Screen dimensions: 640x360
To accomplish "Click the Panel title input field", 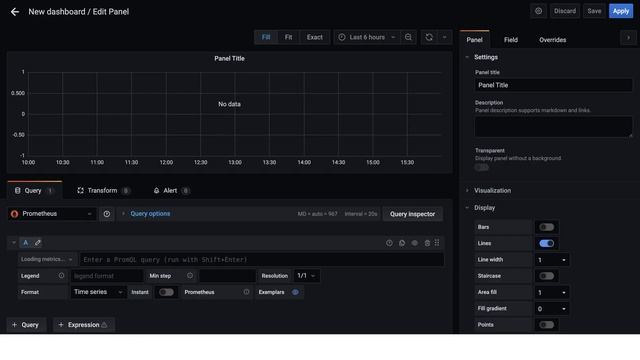I will pos(553,85).
